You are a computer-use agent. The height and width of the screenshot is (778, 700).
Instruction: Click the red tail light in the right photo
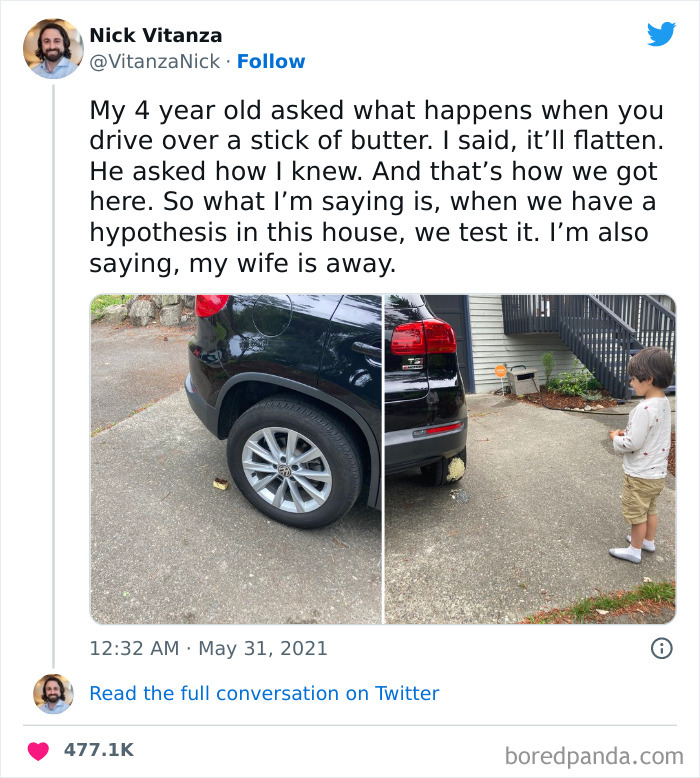pos(422,338)
